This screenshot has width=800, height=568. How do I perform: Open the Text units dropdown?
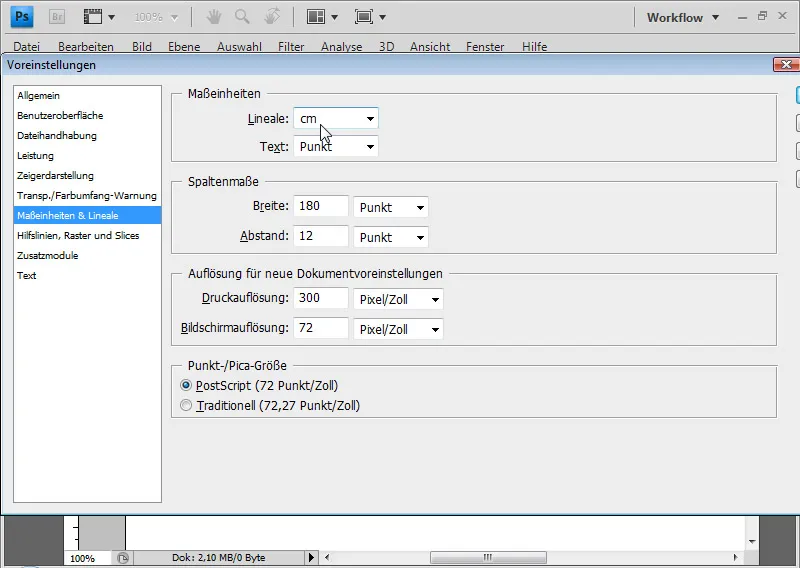click(x=336, y=146)
